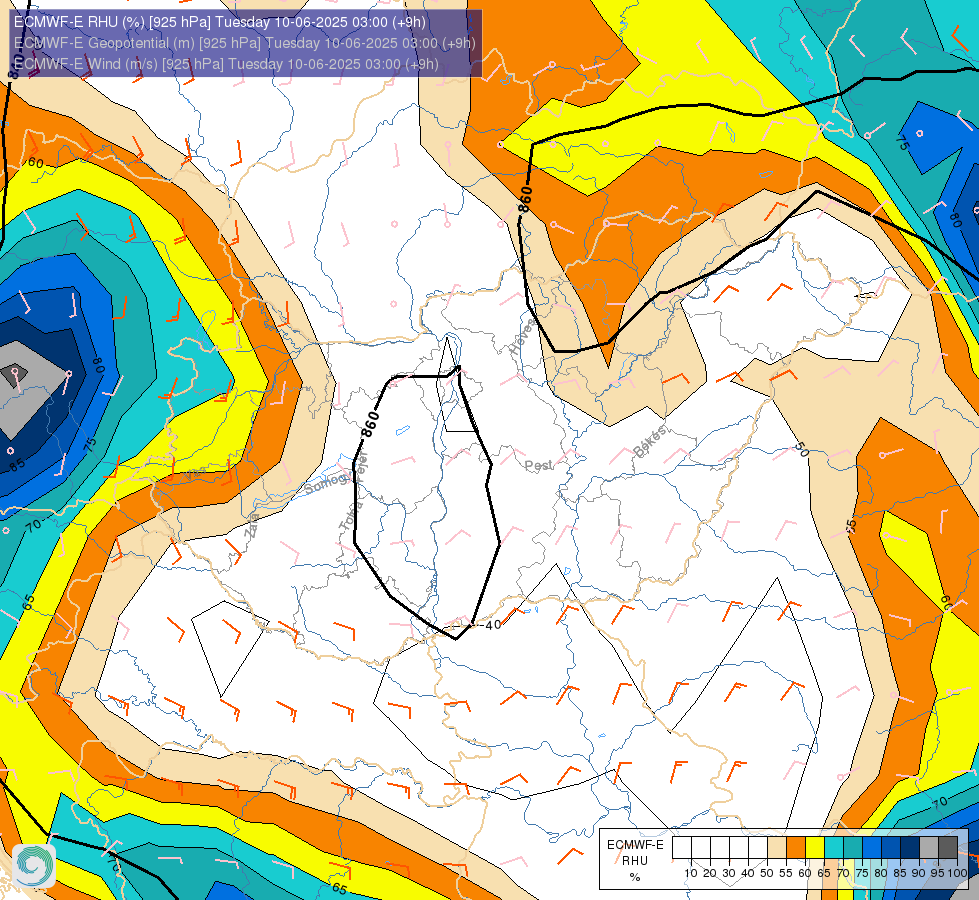
Task: Click the 860 label on the central closed contour
Action: [x=370, y=425]
